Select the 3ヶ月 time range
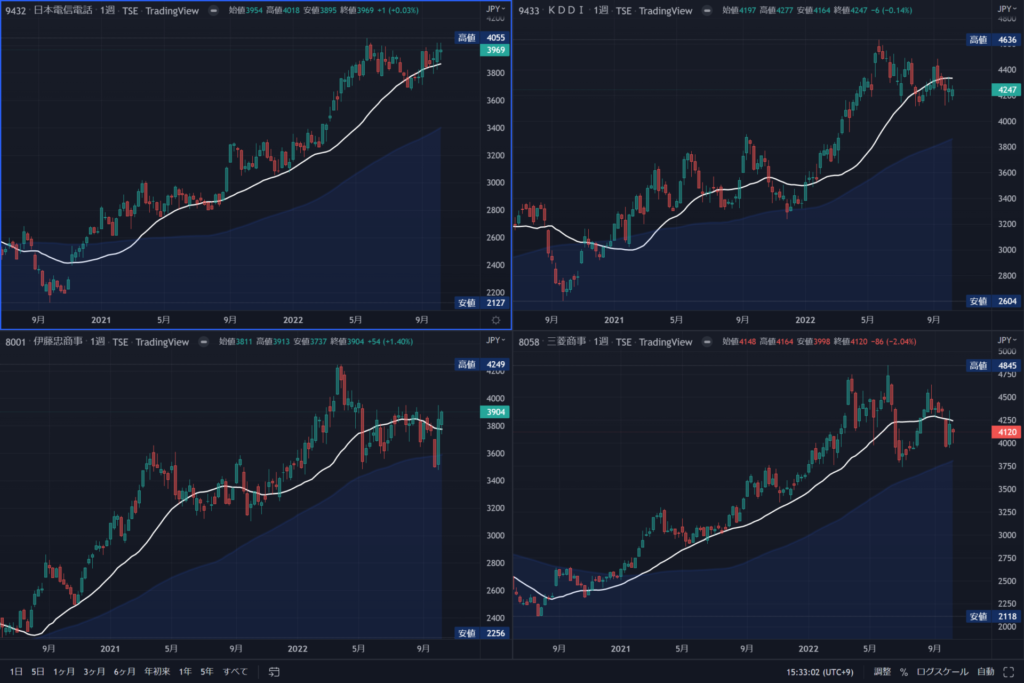The height and width of the screenshot is (683, 1024). pos(94,671)
